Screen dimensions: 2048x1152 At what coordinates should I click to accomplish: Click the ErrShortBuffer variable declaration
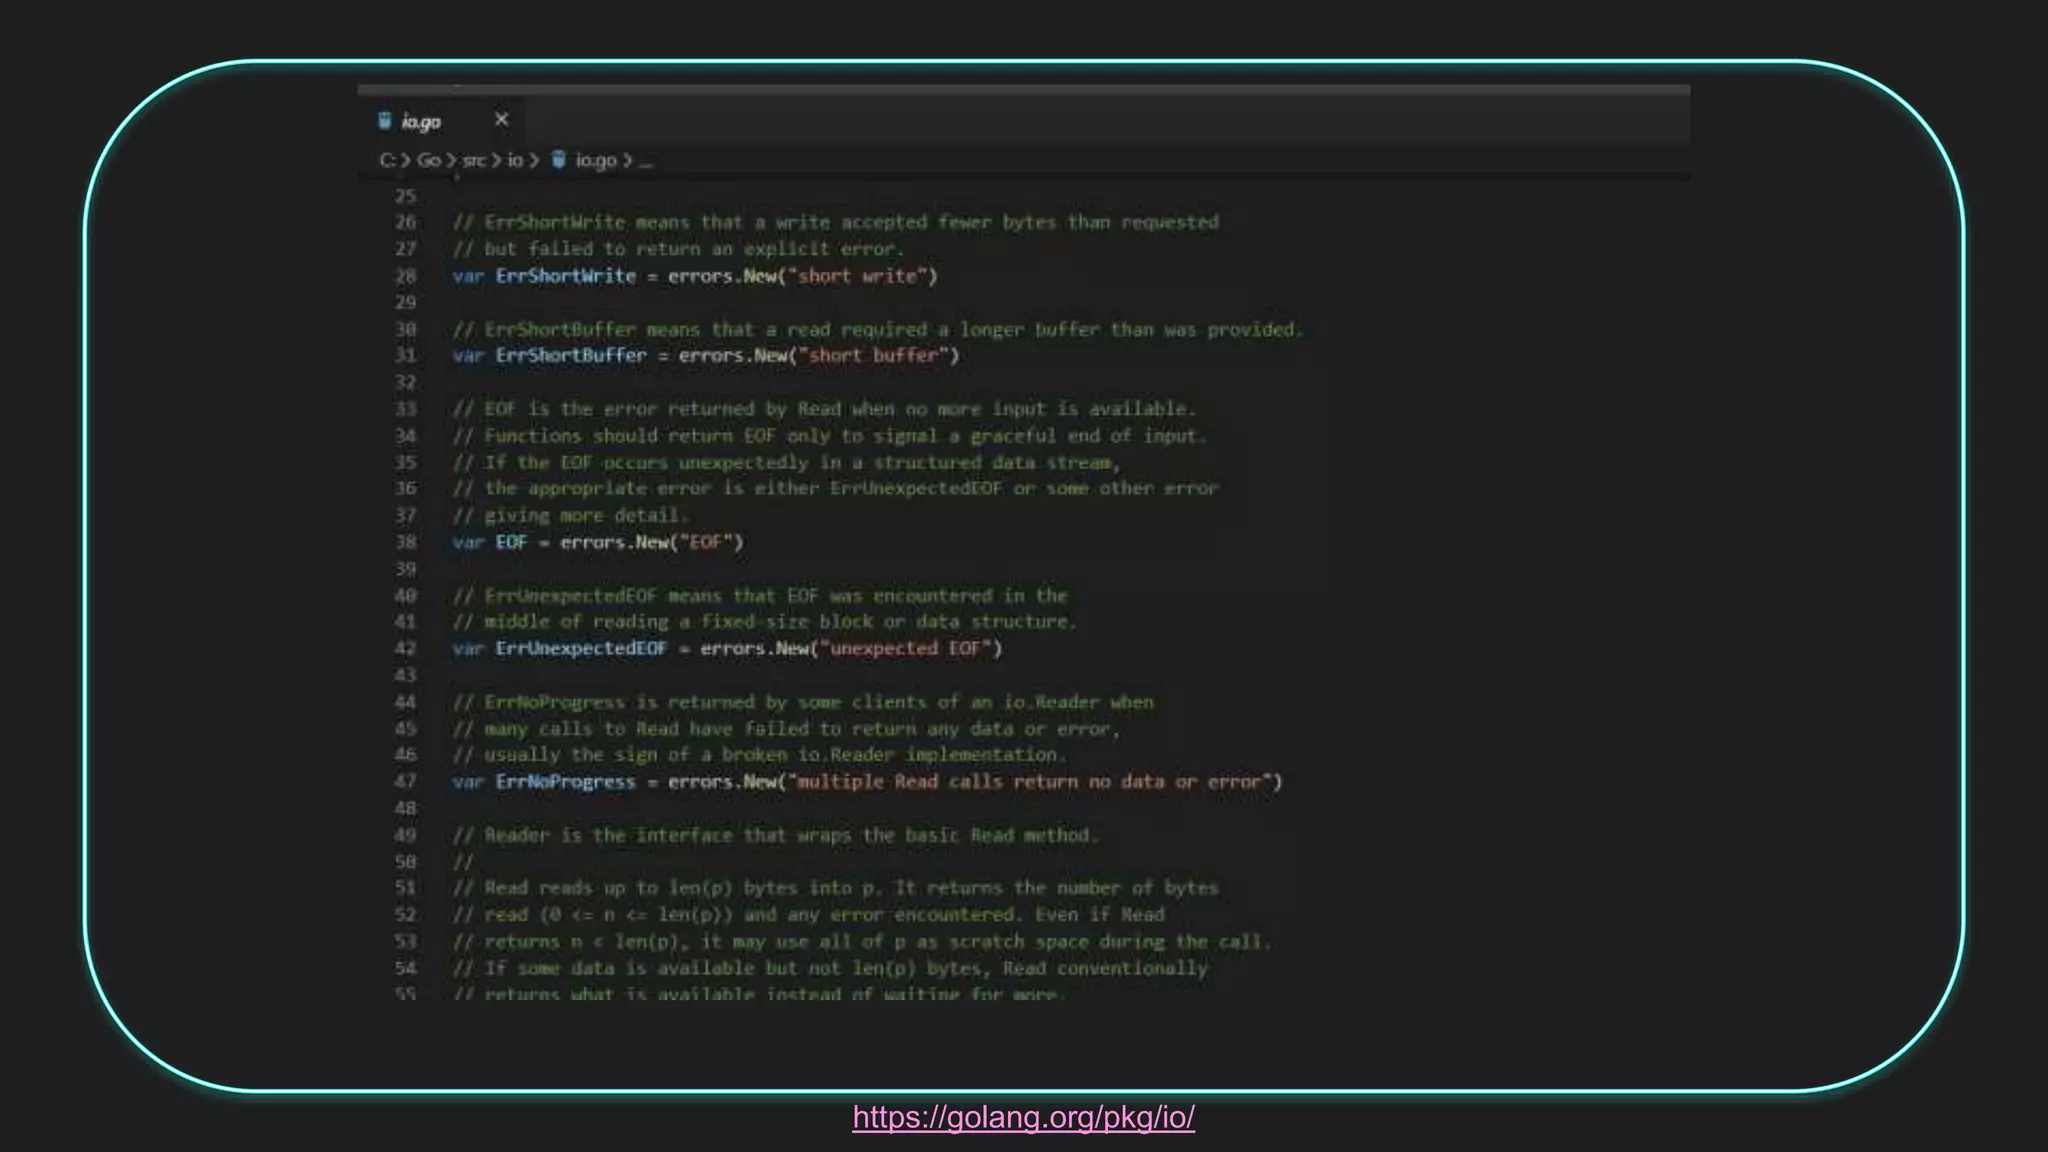click(571, 355)
